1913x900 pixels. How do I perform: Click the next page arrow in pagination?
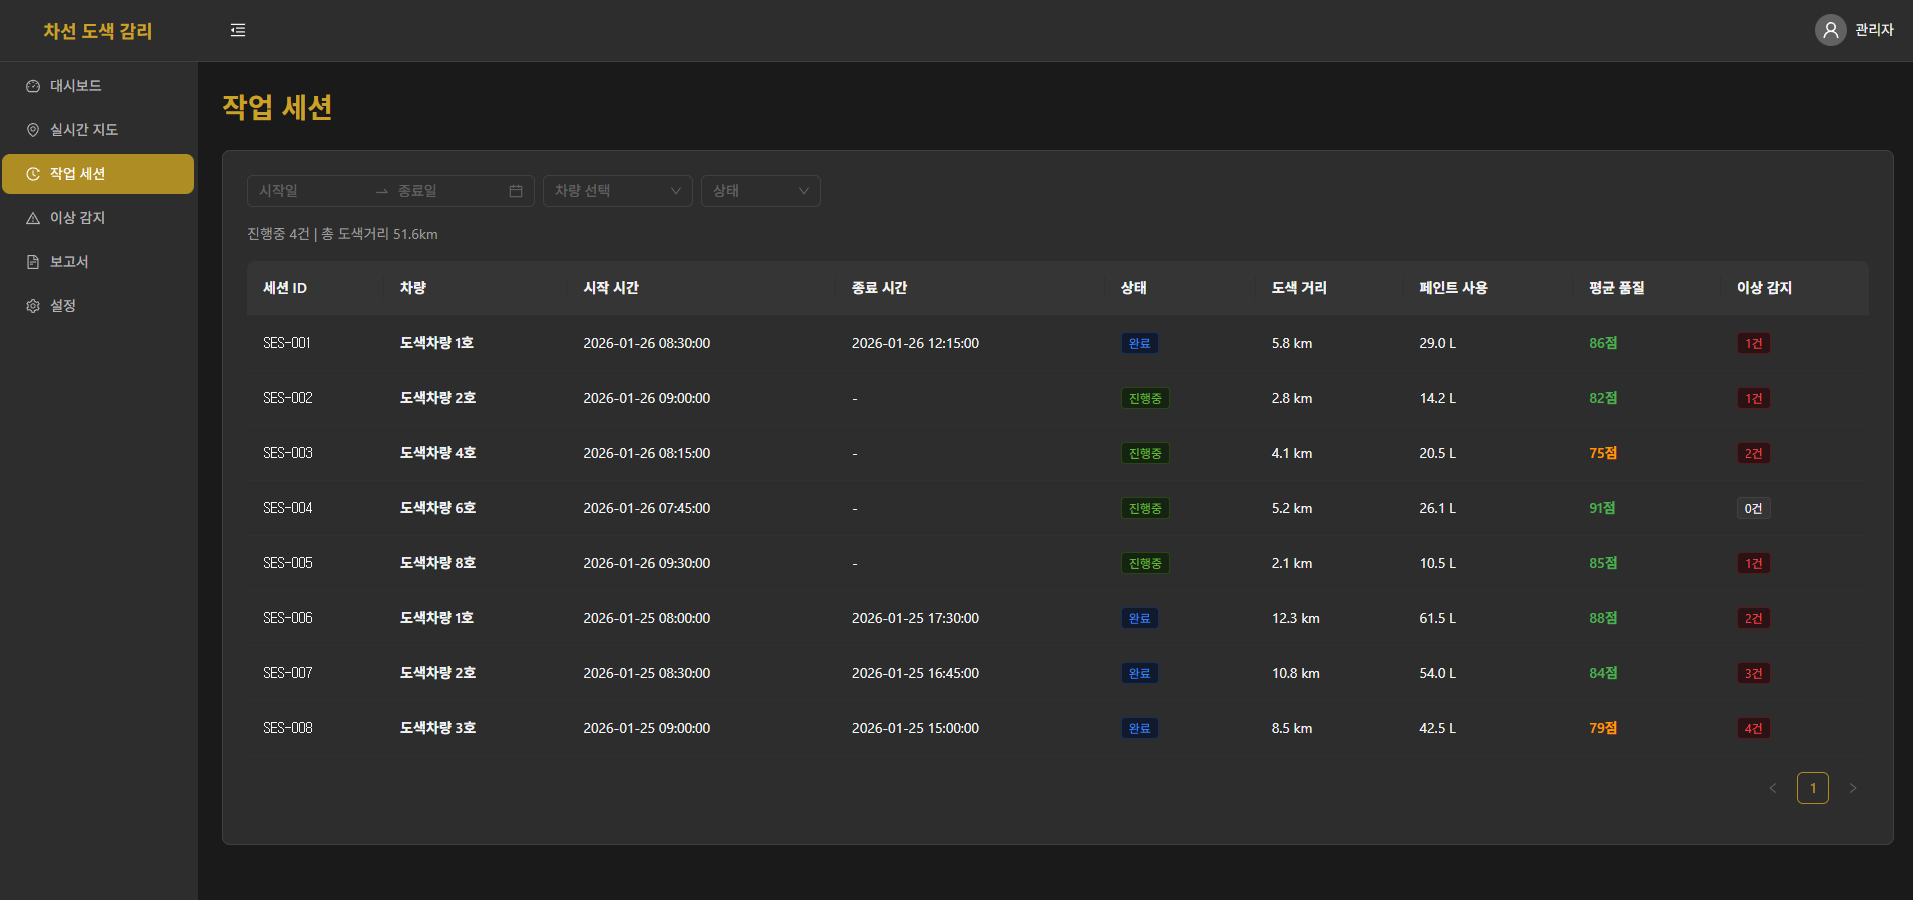tap(1852, 788)
